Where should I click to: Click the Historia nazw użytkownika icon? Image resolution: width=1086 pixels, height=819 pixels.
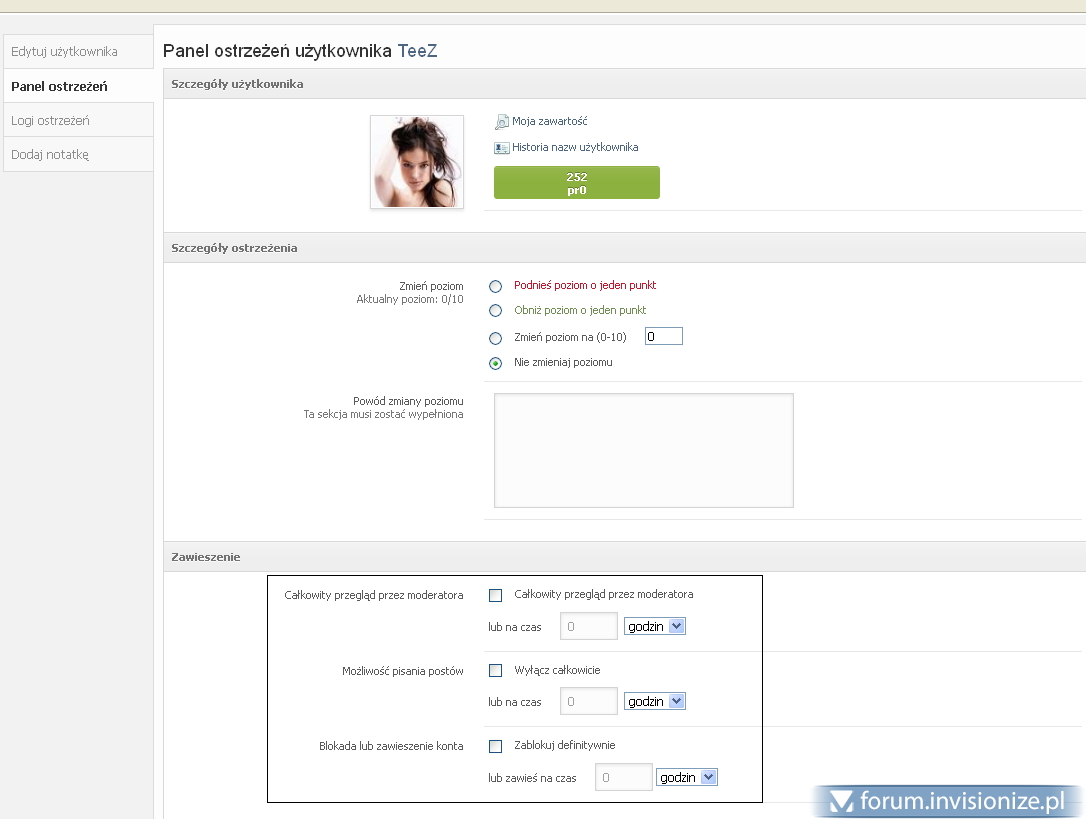(x=502, y=148)
